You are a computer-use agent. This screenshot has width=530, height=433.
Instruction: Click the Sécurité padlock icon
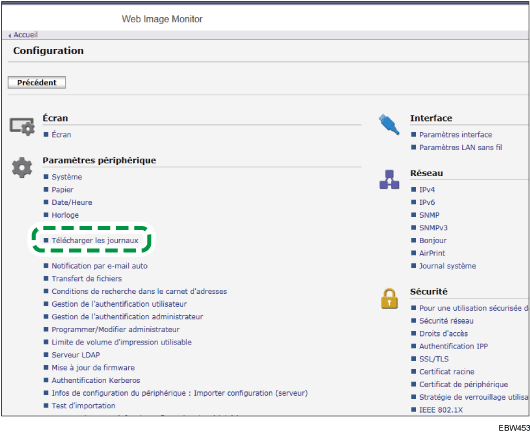pos(389,298)
